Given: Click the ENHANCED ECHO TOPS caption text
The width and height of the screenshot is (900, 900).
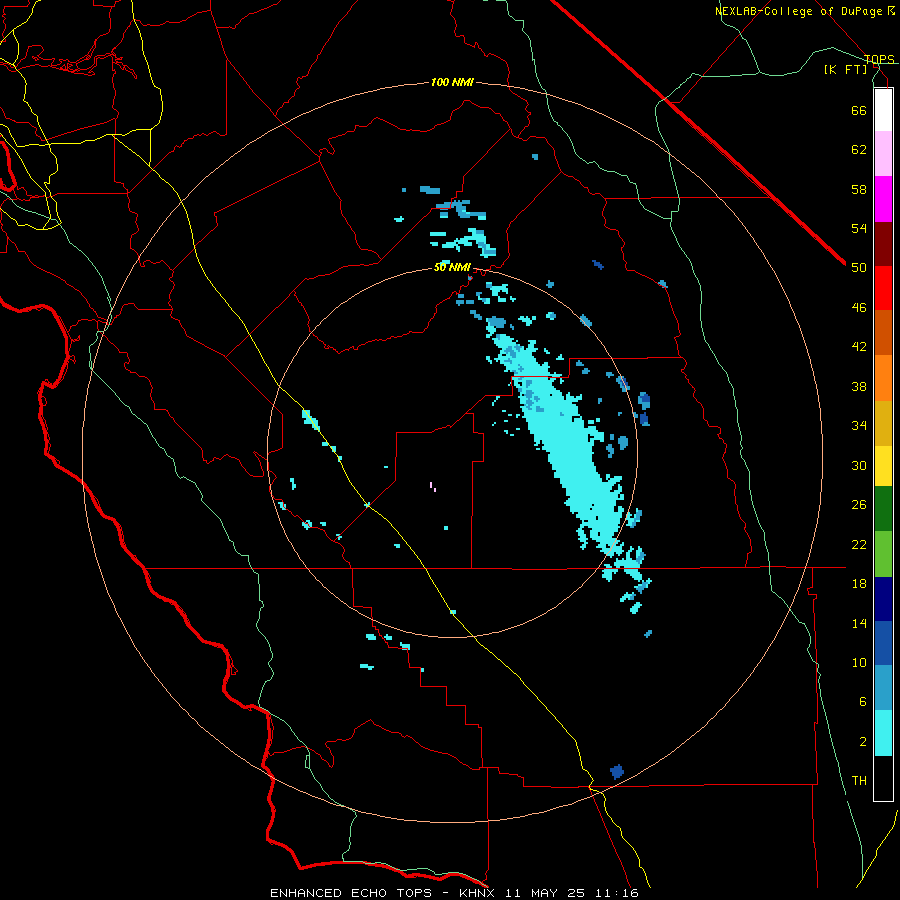Looking at the screenshot, I should click(351, 893).
